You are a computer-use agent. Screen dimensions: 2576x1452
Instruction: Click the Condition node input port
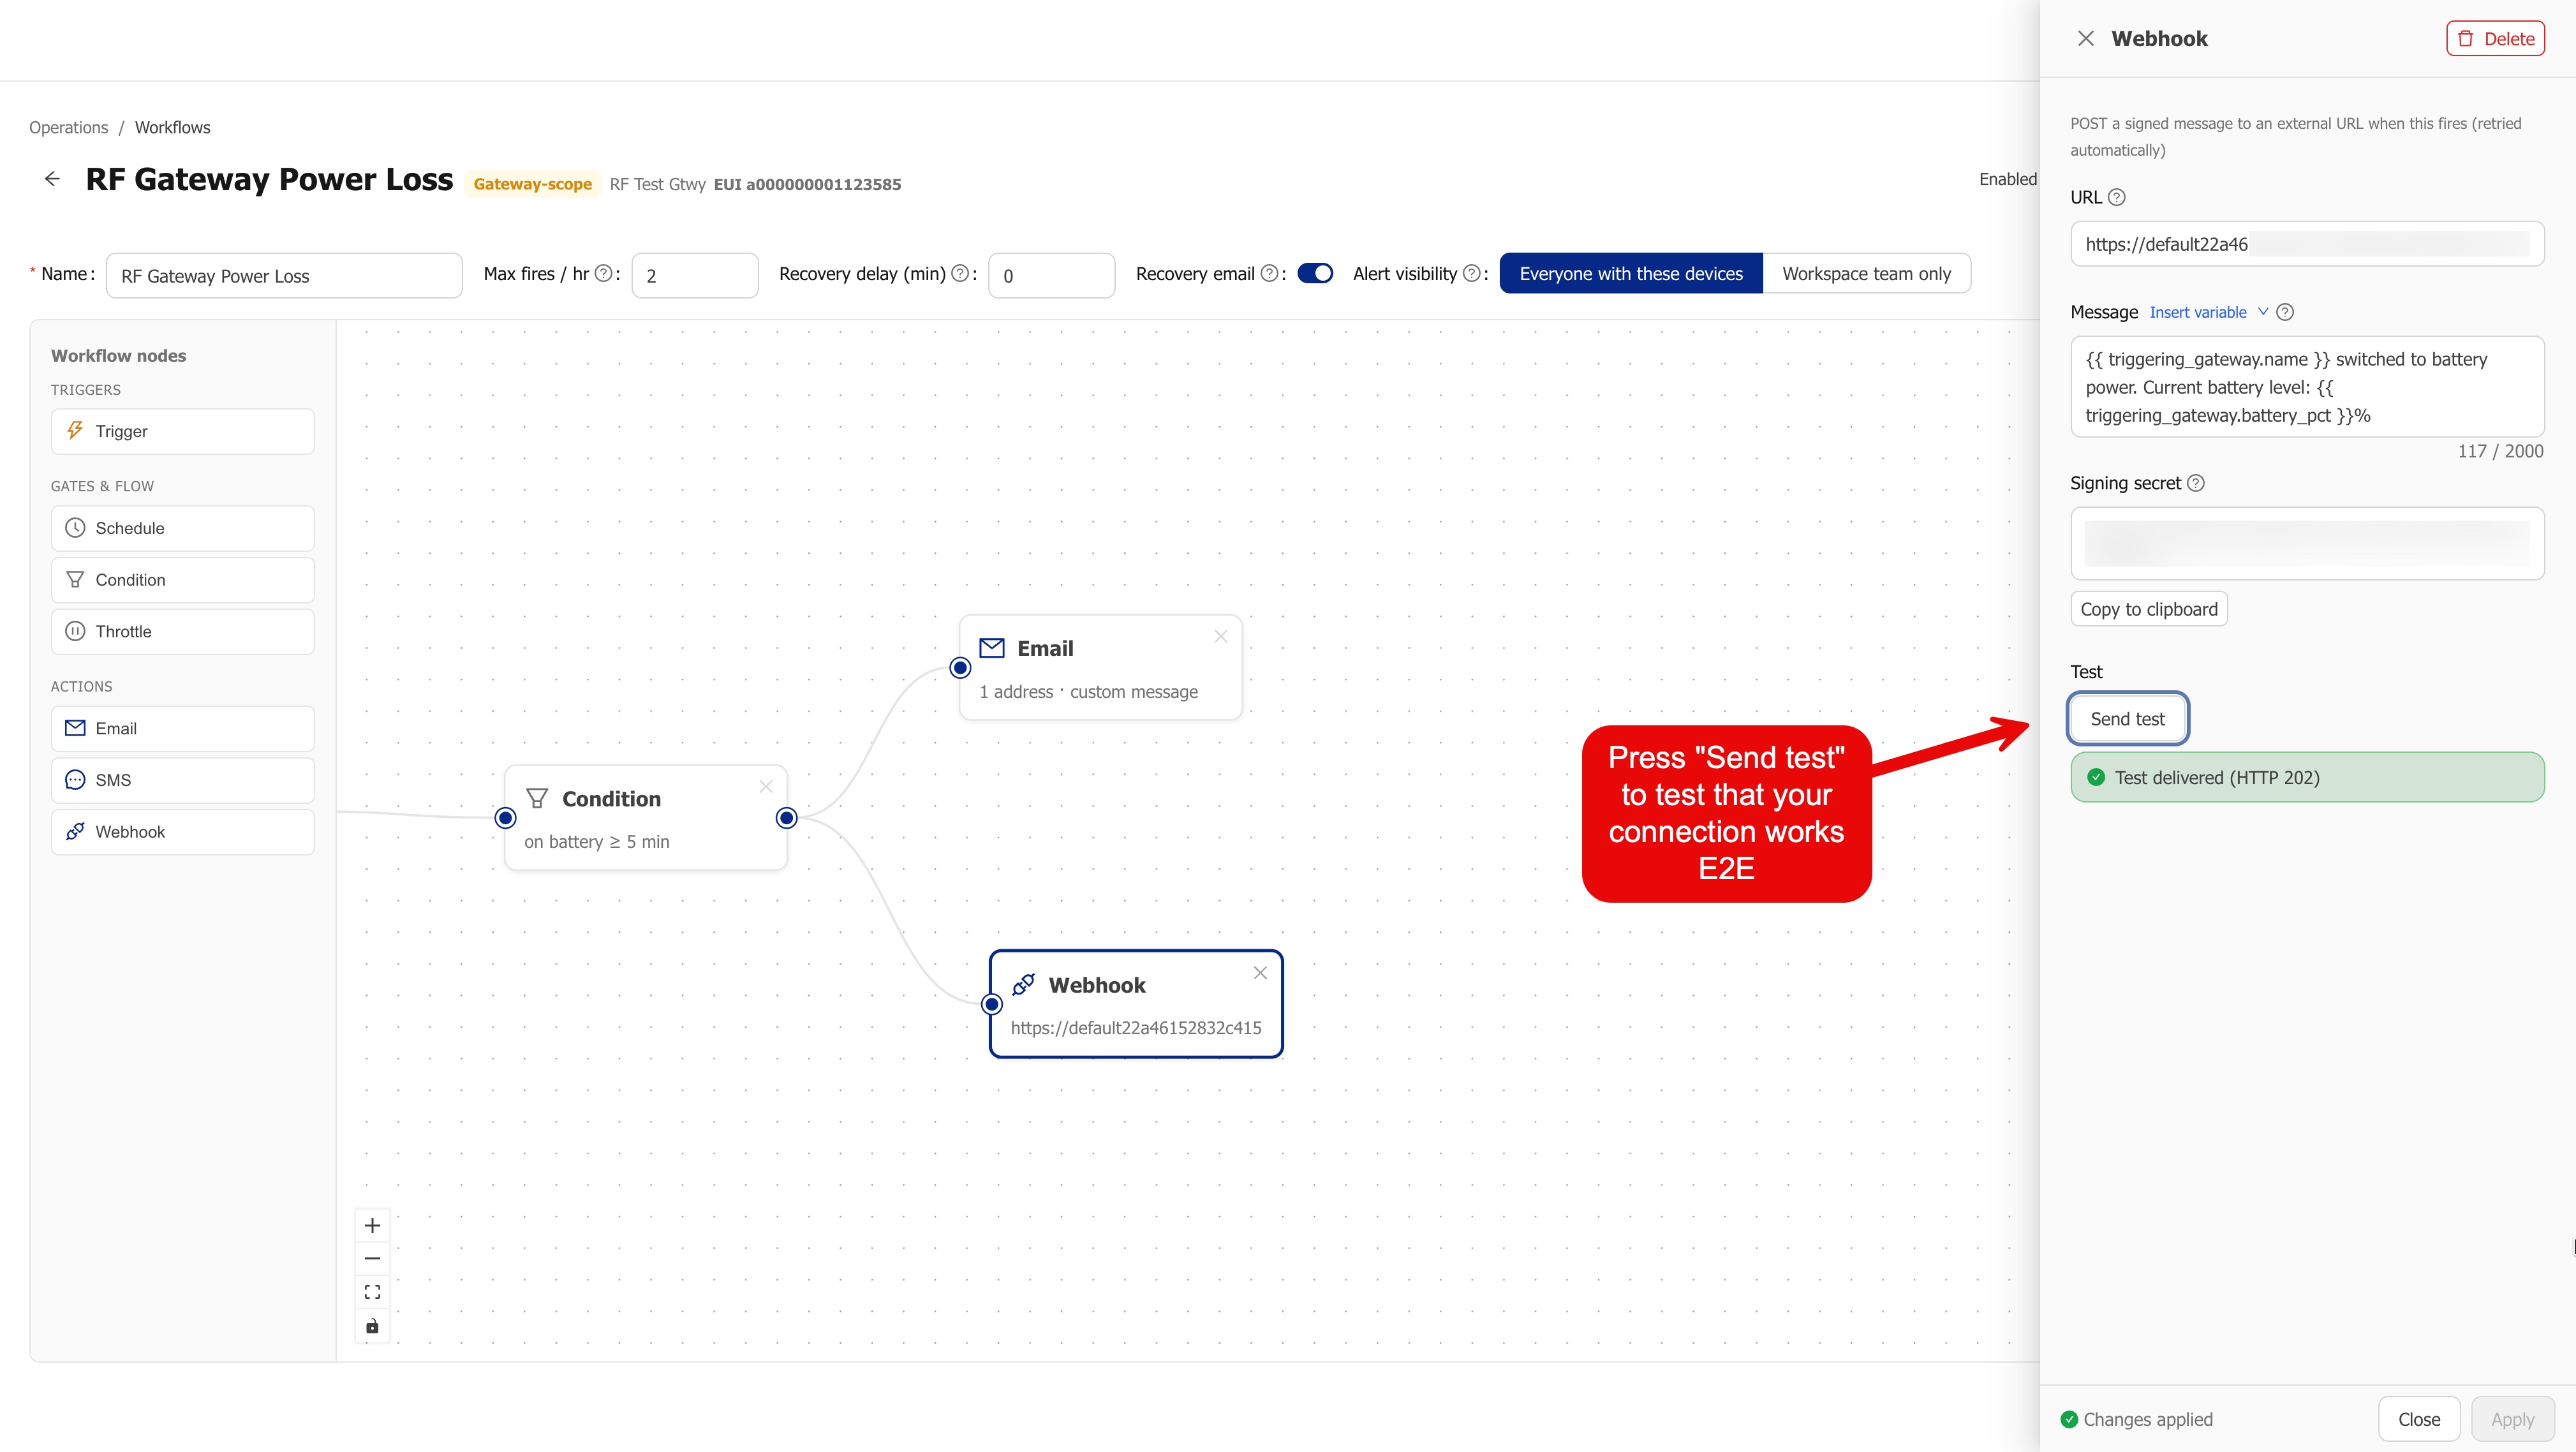coord(506,819)
